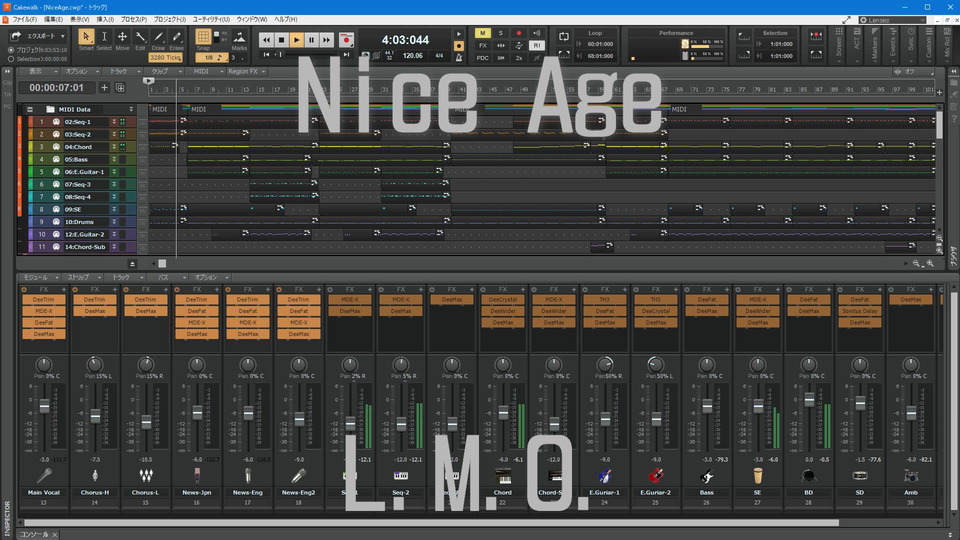Open the モジュール console dropdown

pyautogui.click(x=40, y=277)
